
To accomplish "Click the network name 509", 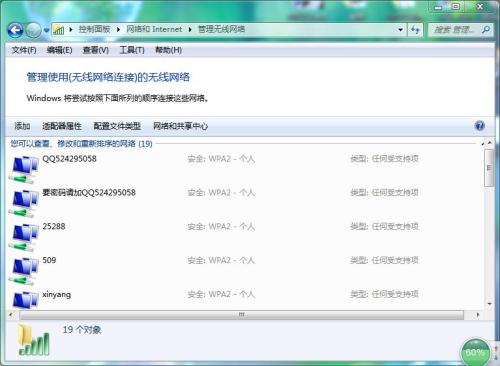I will (x=49, y=260).
